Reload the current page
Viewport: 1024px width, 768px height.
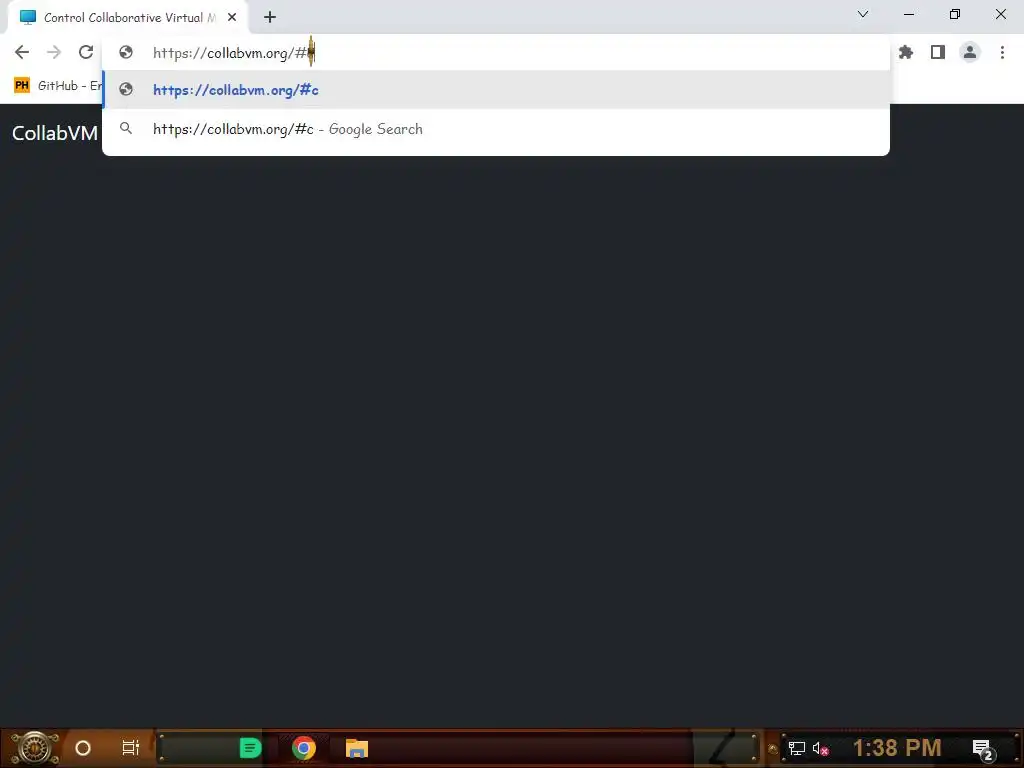[86, 52]
